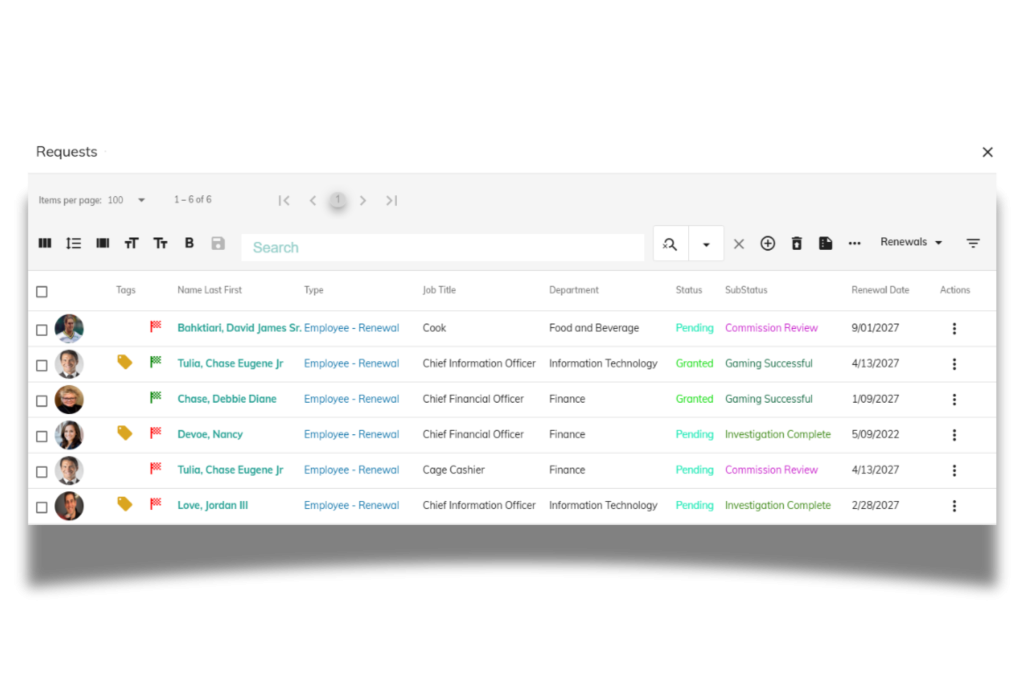This screenshot has width=1024, height=683.
Task: Click inside the Search input field
Action: [443, 247]
